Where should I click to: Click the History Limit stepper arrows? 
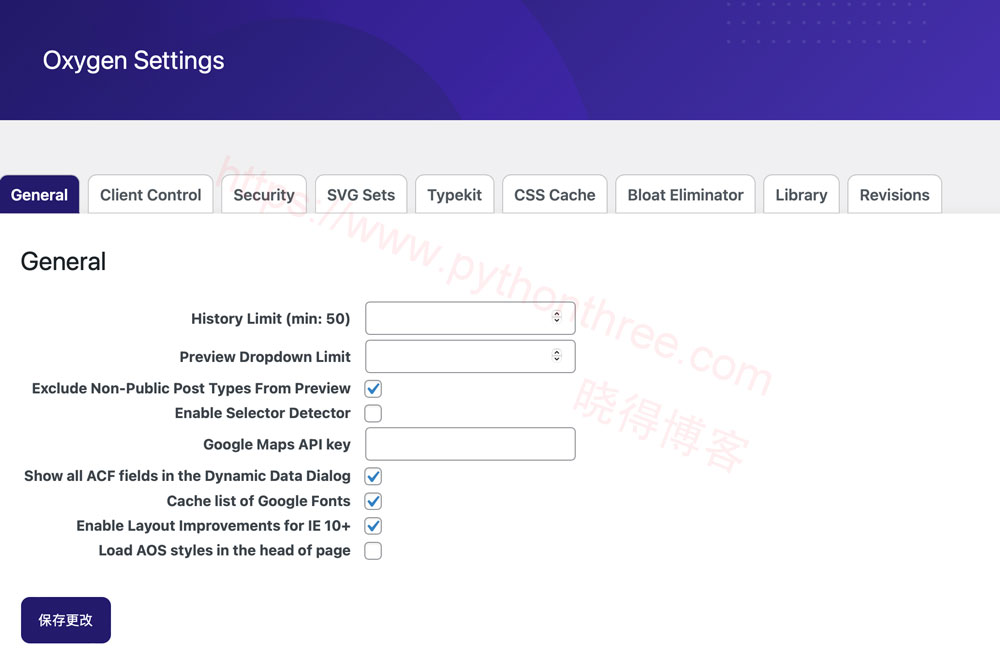(x=557, y=317)
